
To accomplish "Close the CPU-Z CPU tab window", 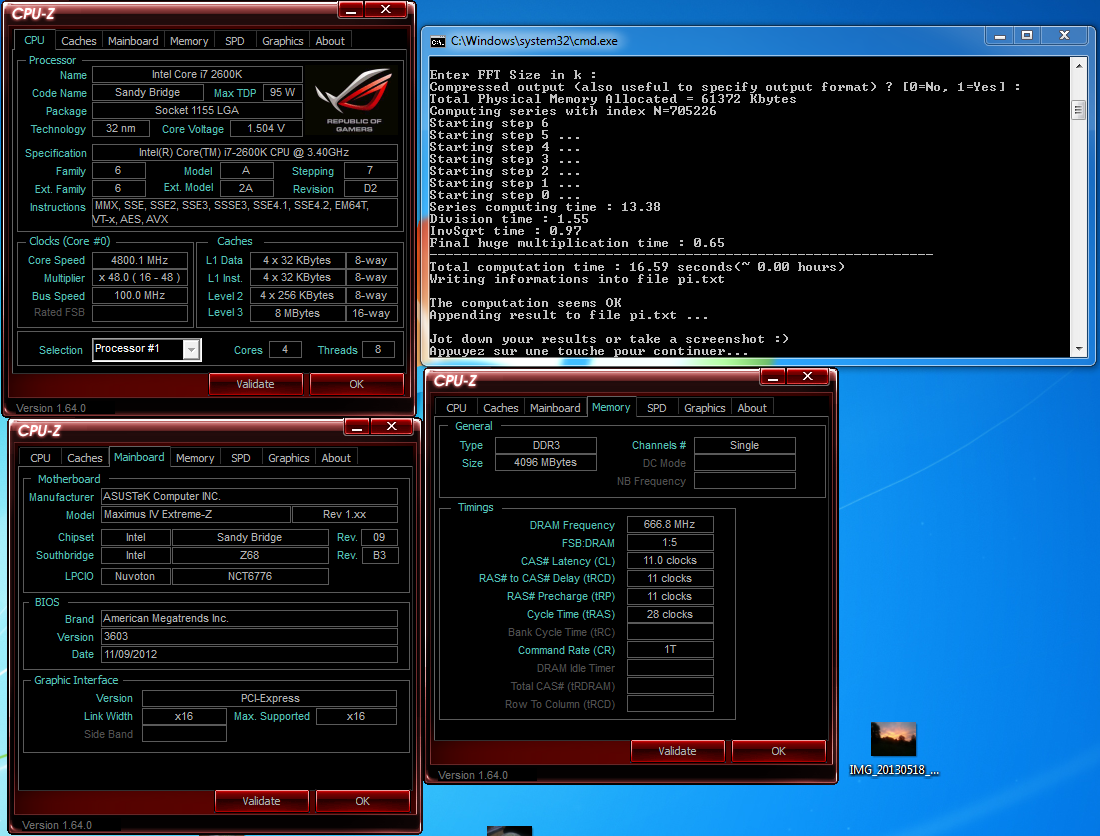I will click(x=385, y=10).
